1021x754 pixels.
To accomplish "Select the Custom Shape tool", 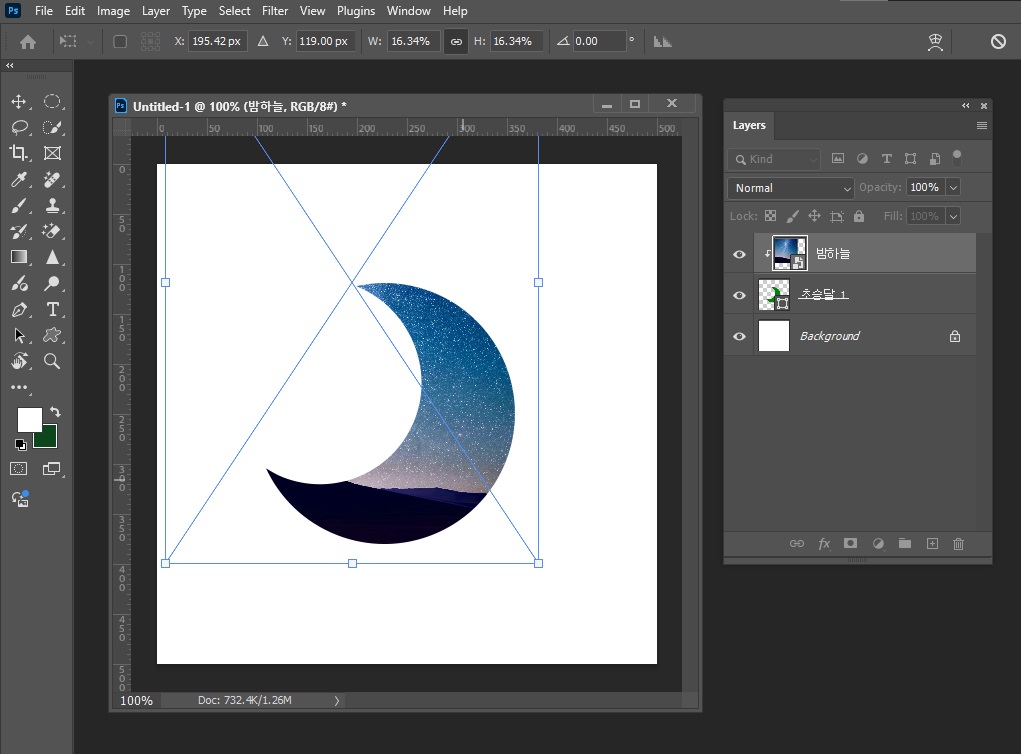I will coord(52,335).
